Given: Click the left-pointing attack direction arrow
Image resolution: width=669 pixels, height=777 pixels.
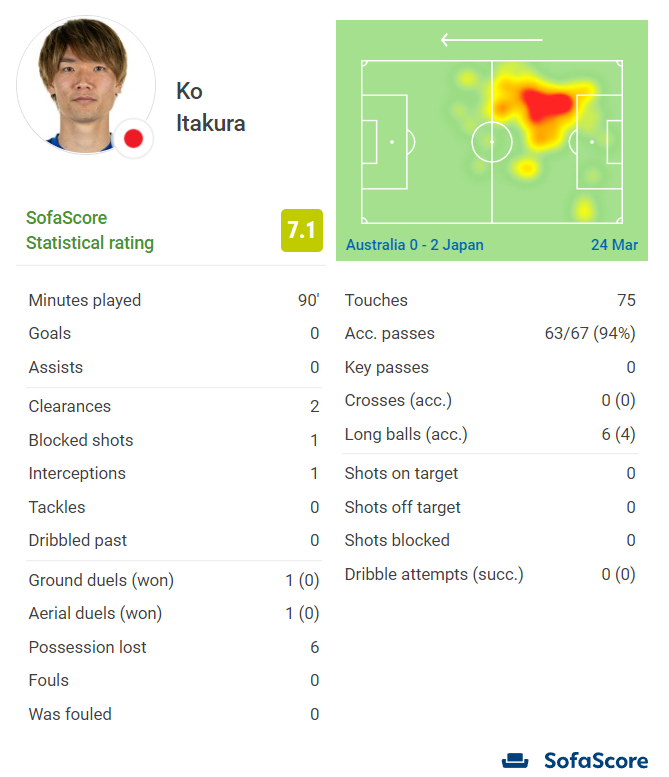Looking at the screenshot, I should (492, 40).
